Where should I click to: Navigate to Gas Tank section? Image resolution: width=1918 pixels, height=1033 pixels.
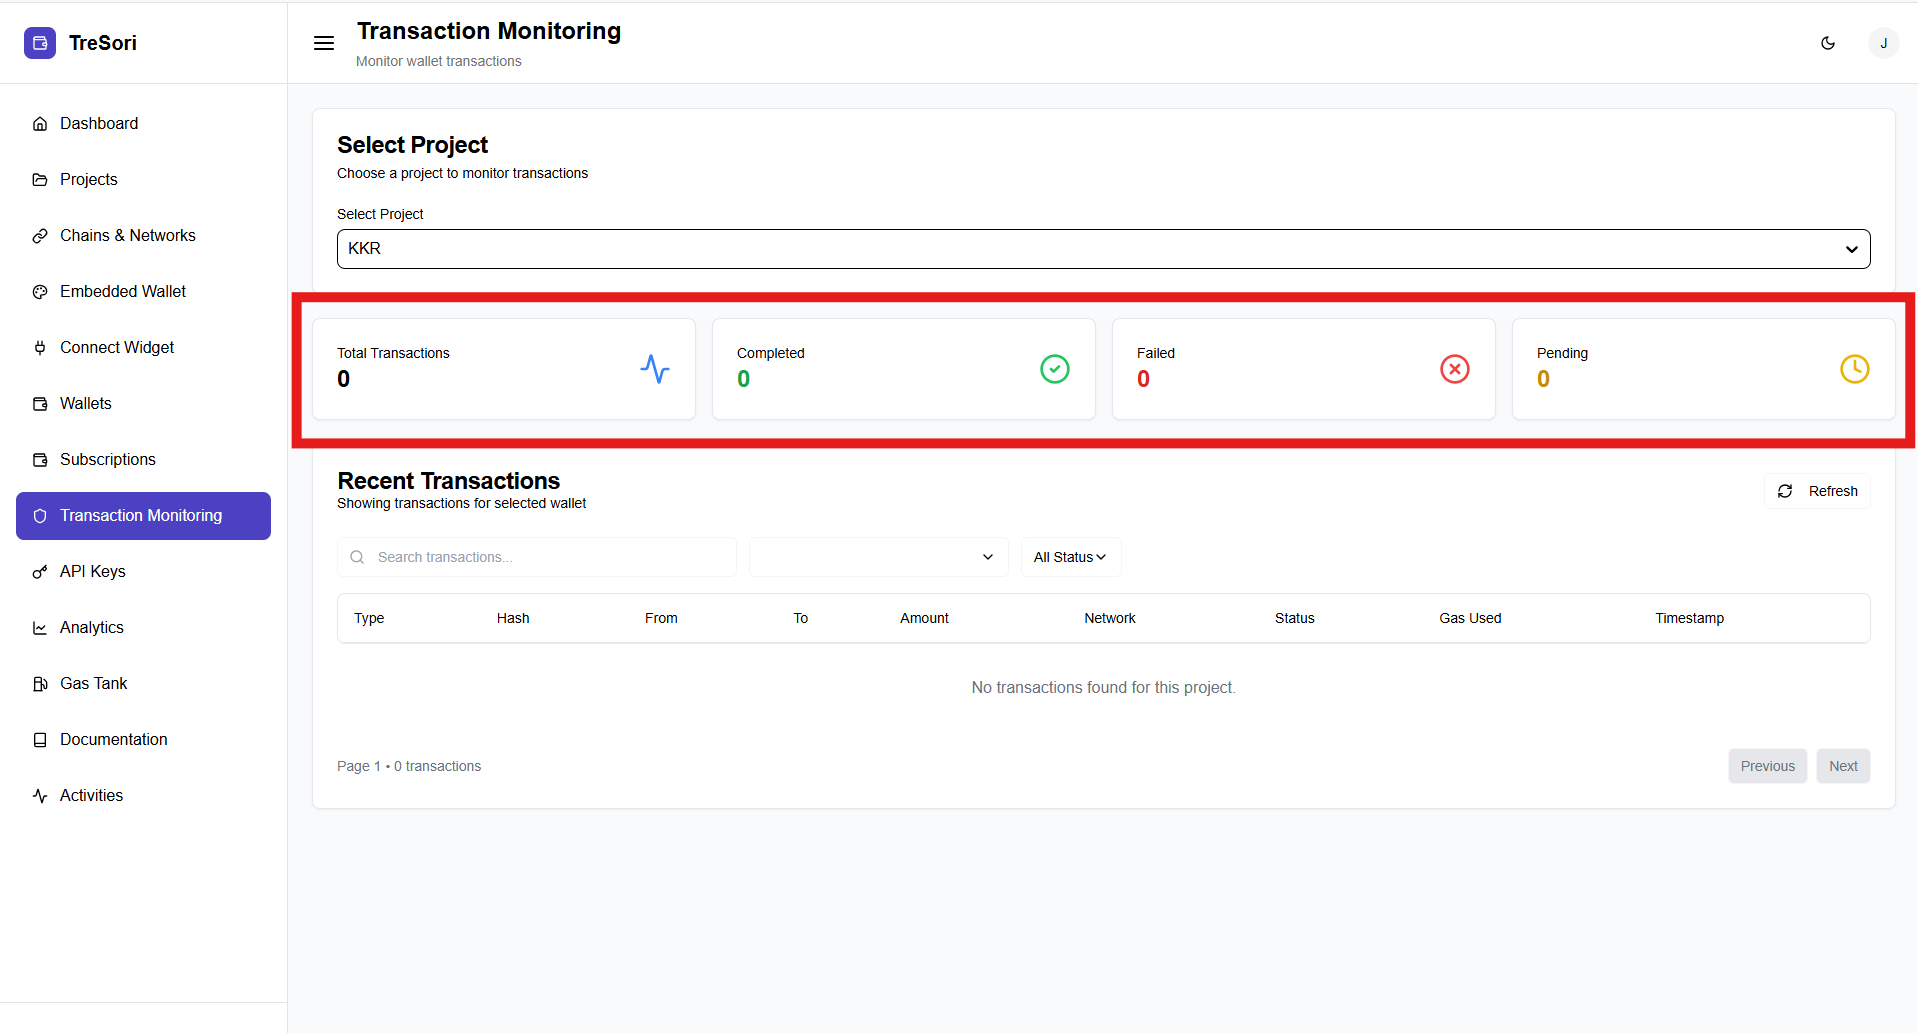(93, 684)
